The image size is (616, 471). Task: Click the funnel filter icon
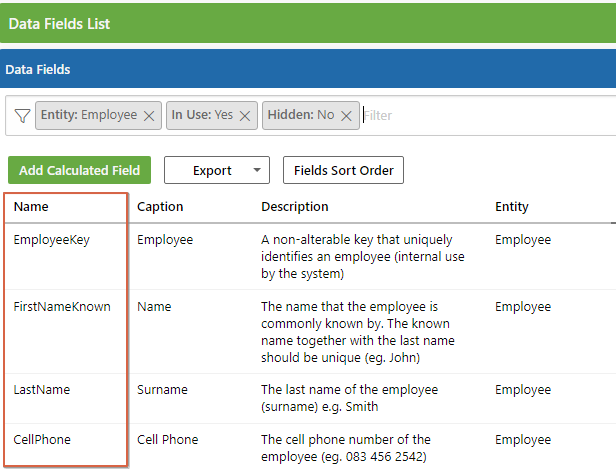(x=22, y=115)
